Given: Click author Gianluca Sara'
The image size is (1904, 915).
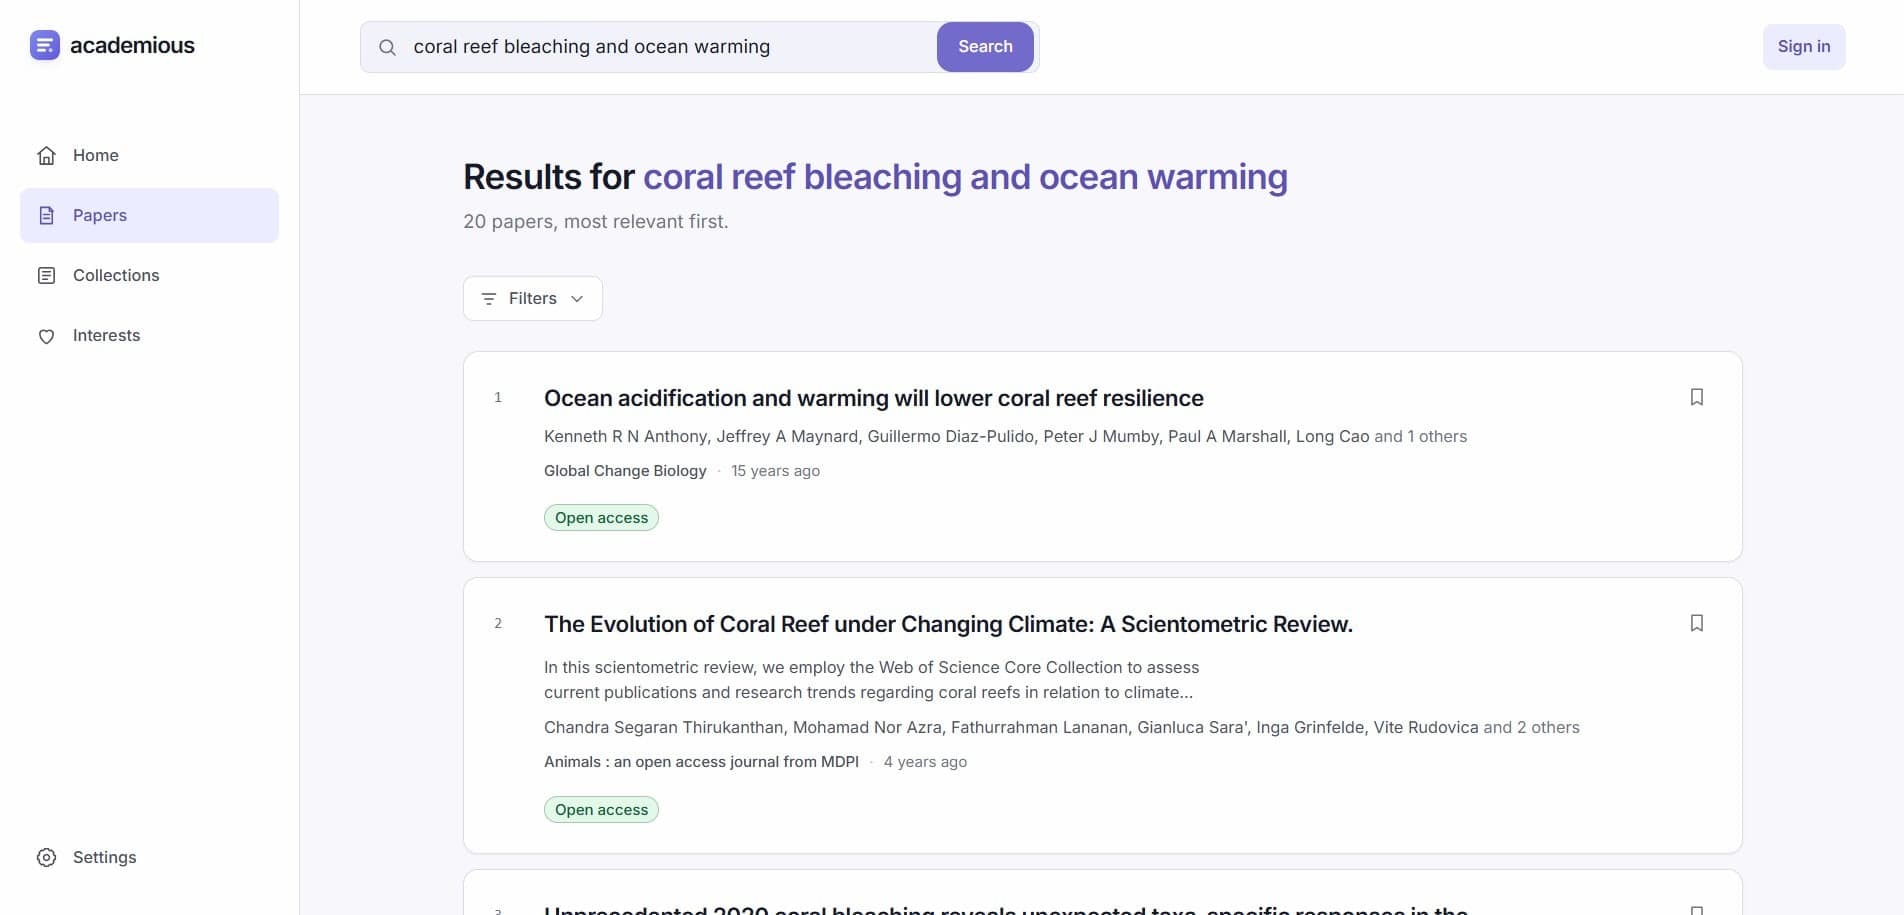Looking at the screenshot, I should [x=1192, y=728].
